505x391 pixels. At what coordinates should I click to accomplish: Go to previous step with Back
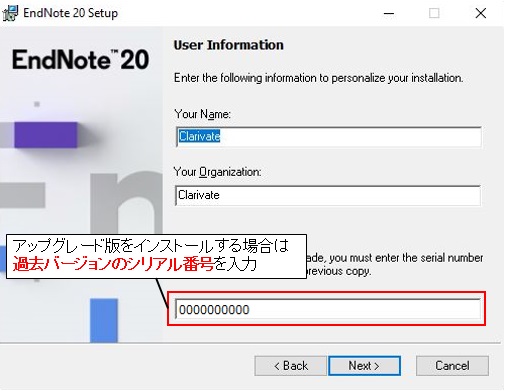pyautogui.click(x=290, y=366)
